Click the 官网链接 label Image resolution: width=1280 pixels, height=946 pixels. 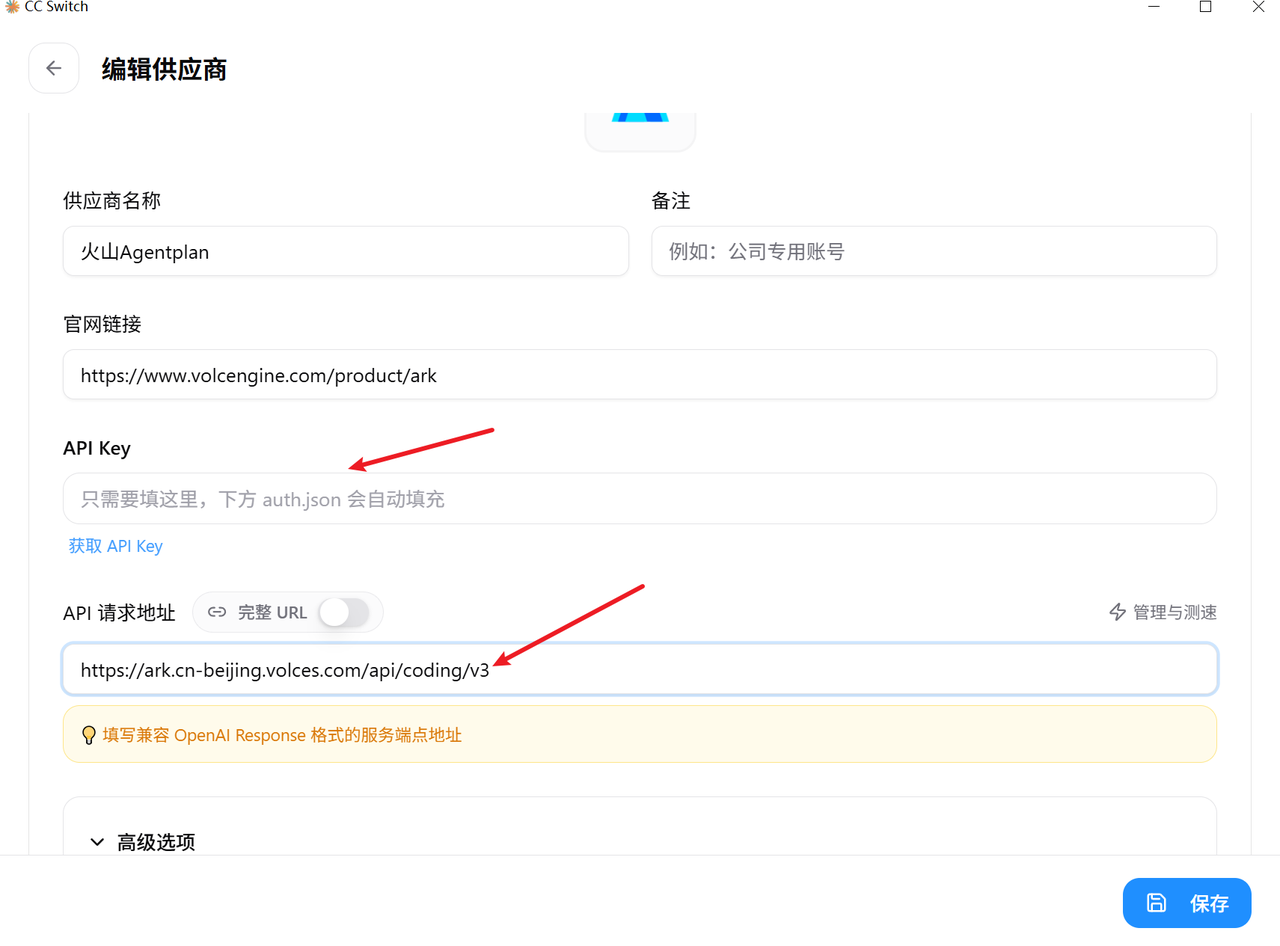coord(102,325)
